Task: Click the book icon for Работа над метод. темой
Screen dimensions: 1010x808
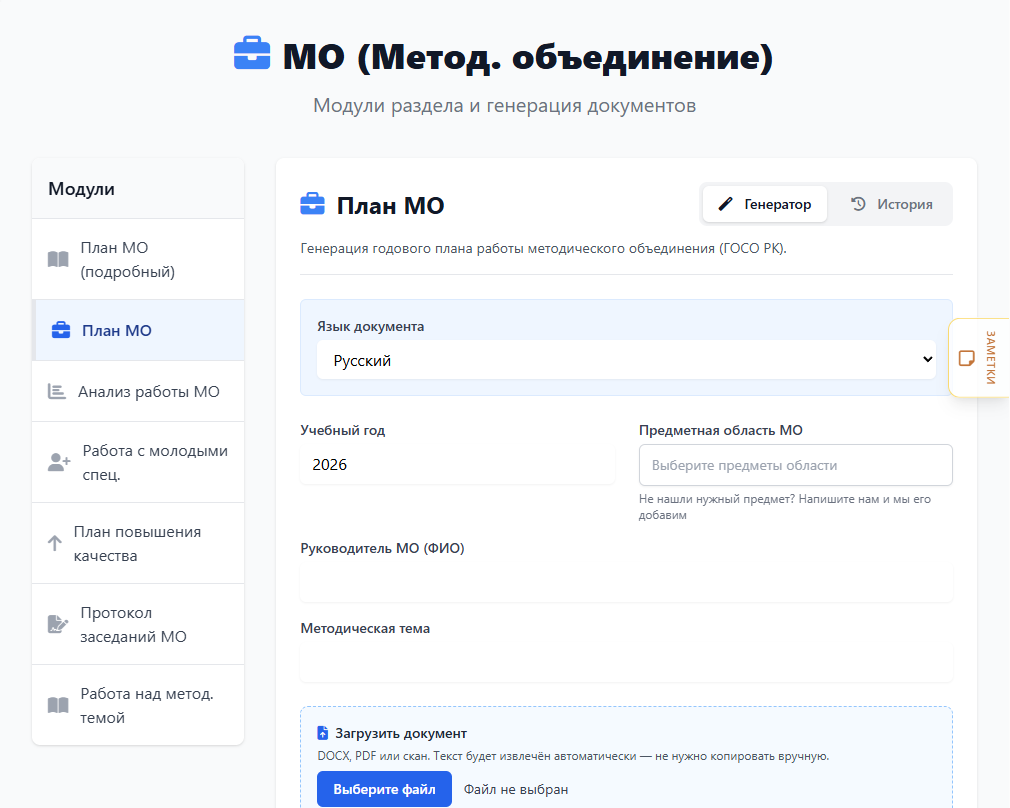Action: (58, 705)
